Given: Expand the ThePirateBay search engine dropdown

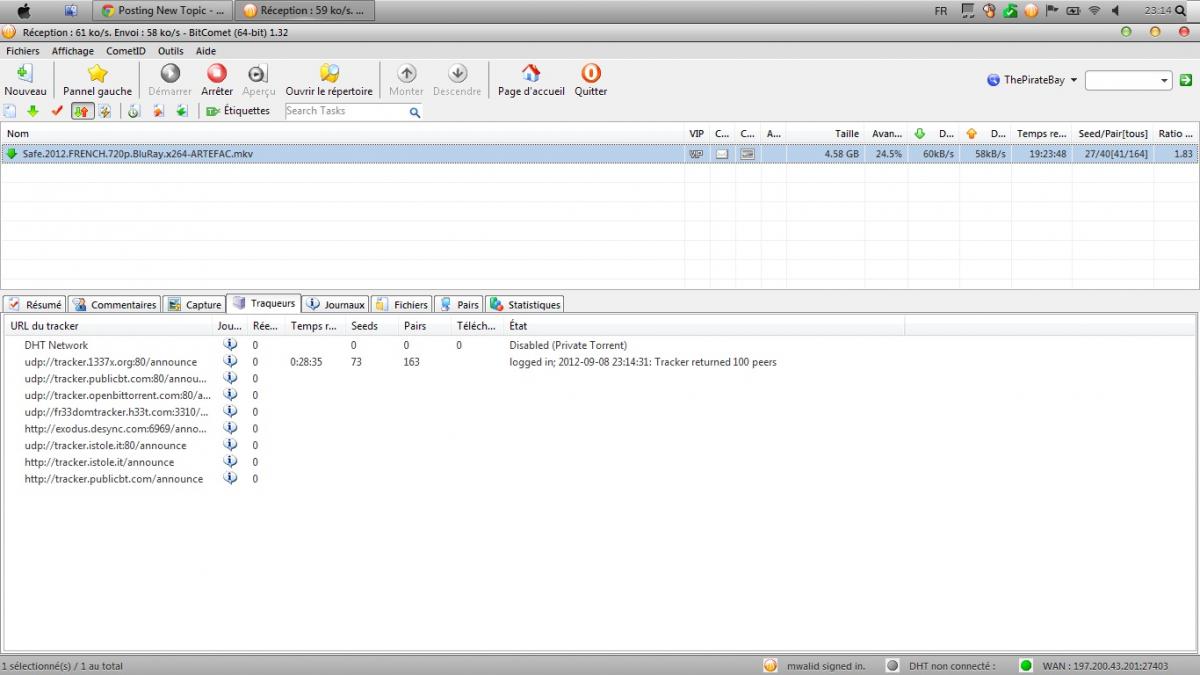Looking at the screenshot, I should [x=1073, y=80].
